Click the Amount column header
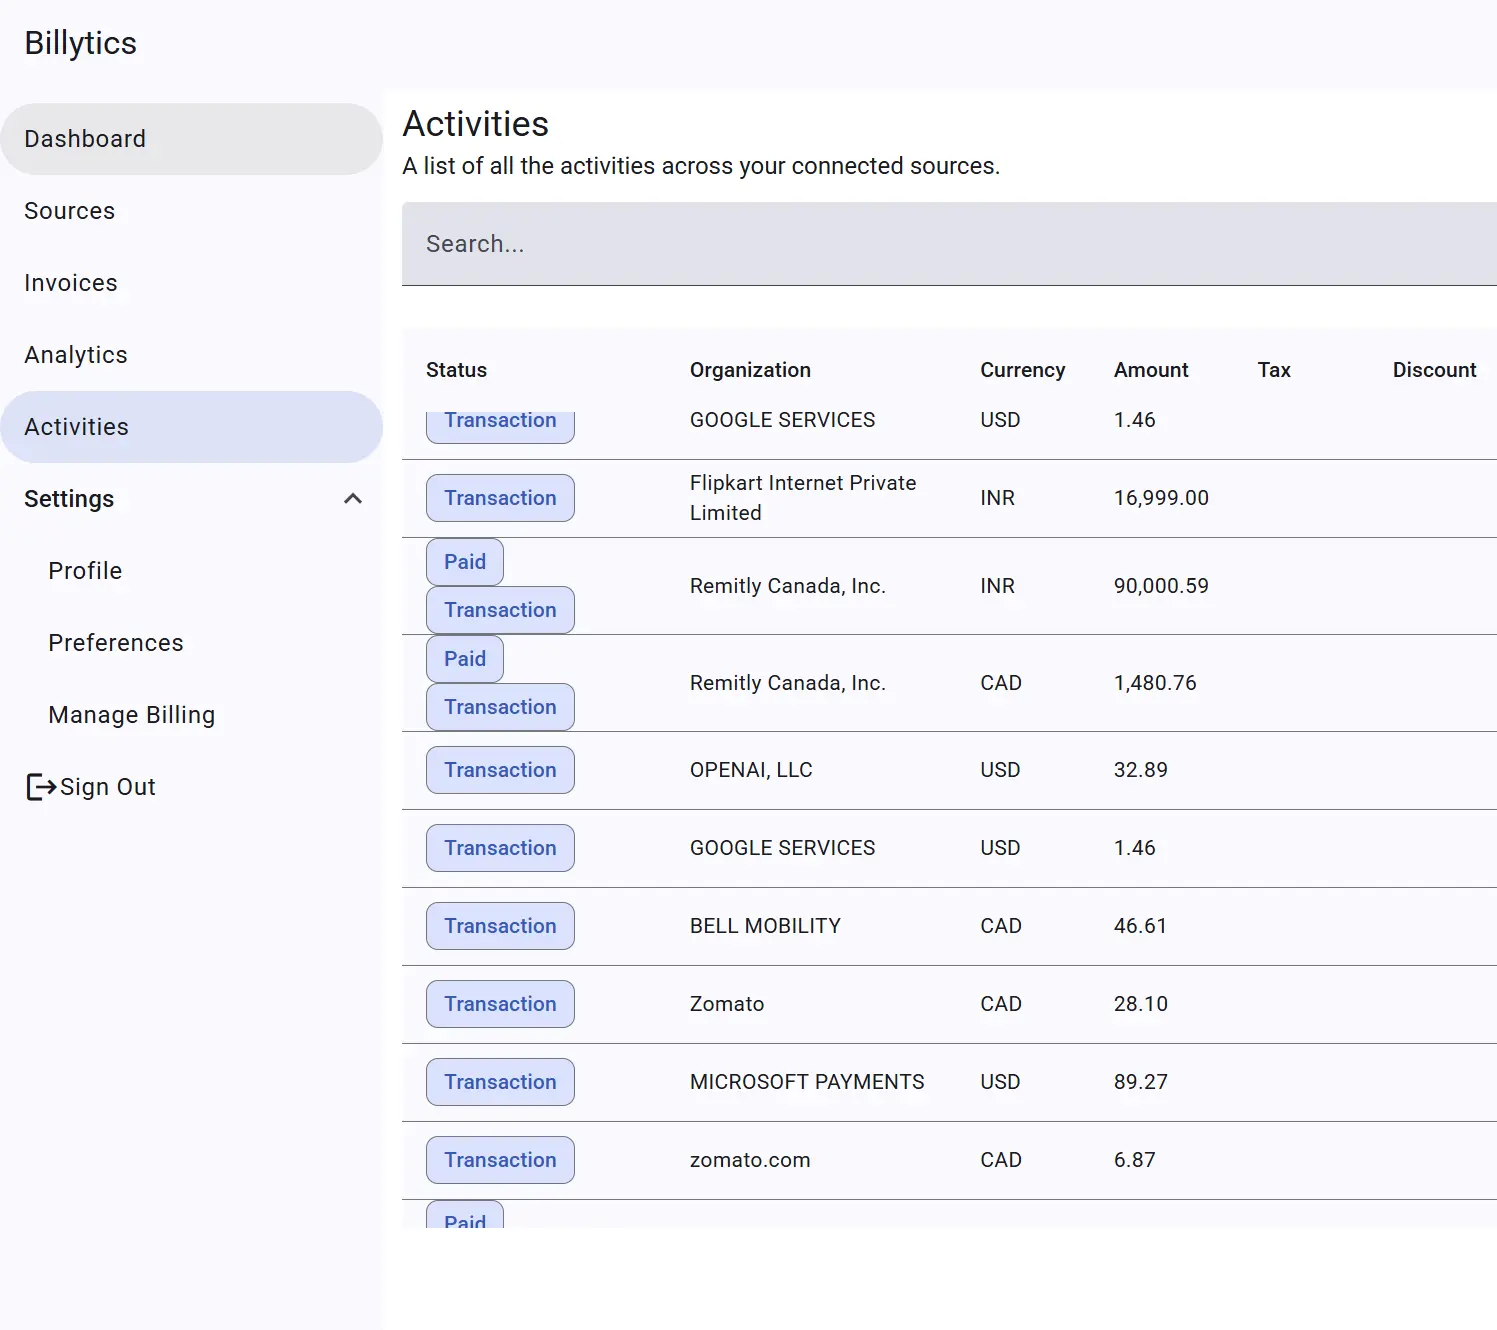Viewport: 1497px width, 1330px height. tap(1151, 370)
